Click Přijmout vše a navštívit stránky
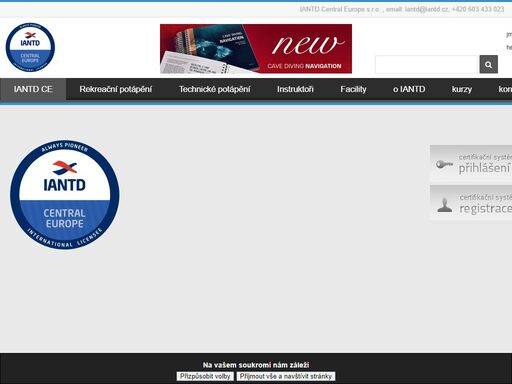This screenshot has height=384, width=512. click(x=286, y=376)
